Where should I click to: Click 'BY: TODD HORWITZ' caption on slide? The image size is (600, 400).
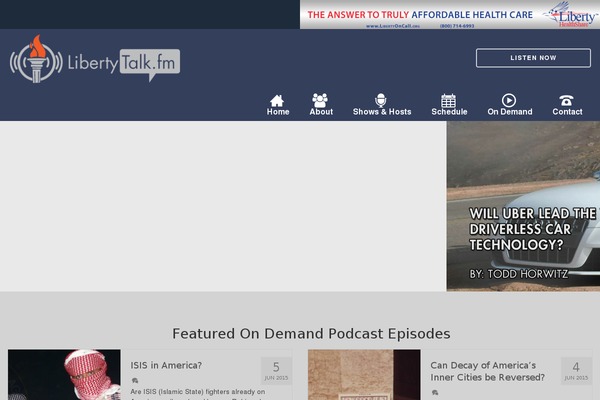(x=519, y=274)
